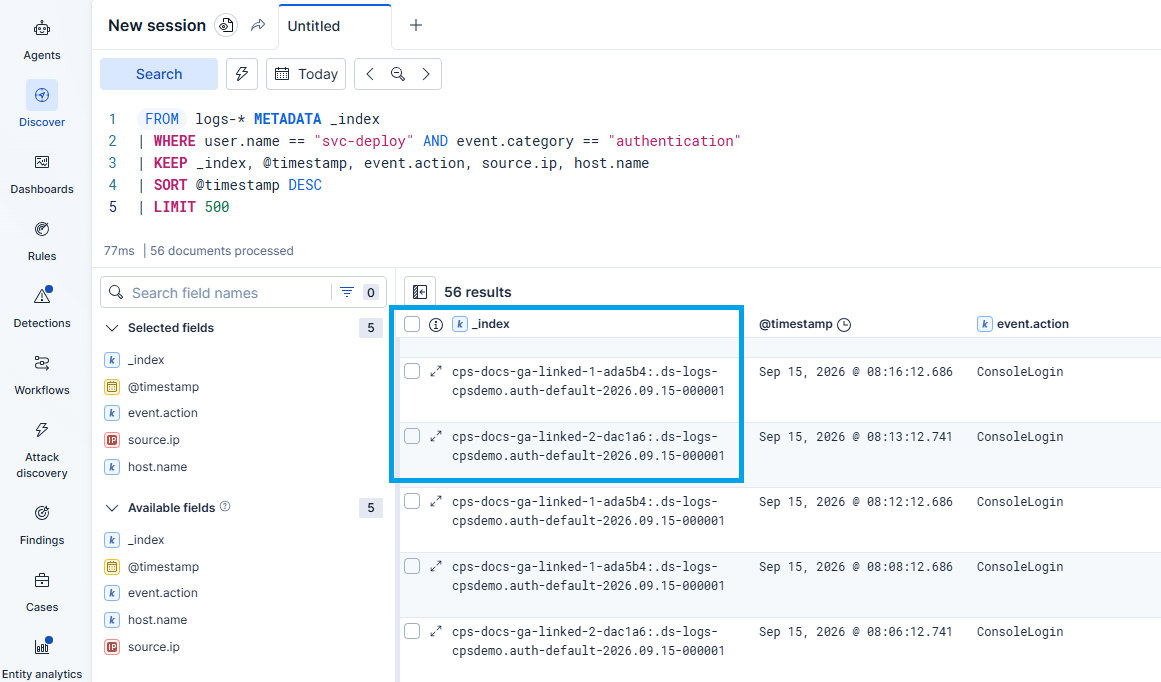
Task: Zoom out the time range
Action: point(398,74)
